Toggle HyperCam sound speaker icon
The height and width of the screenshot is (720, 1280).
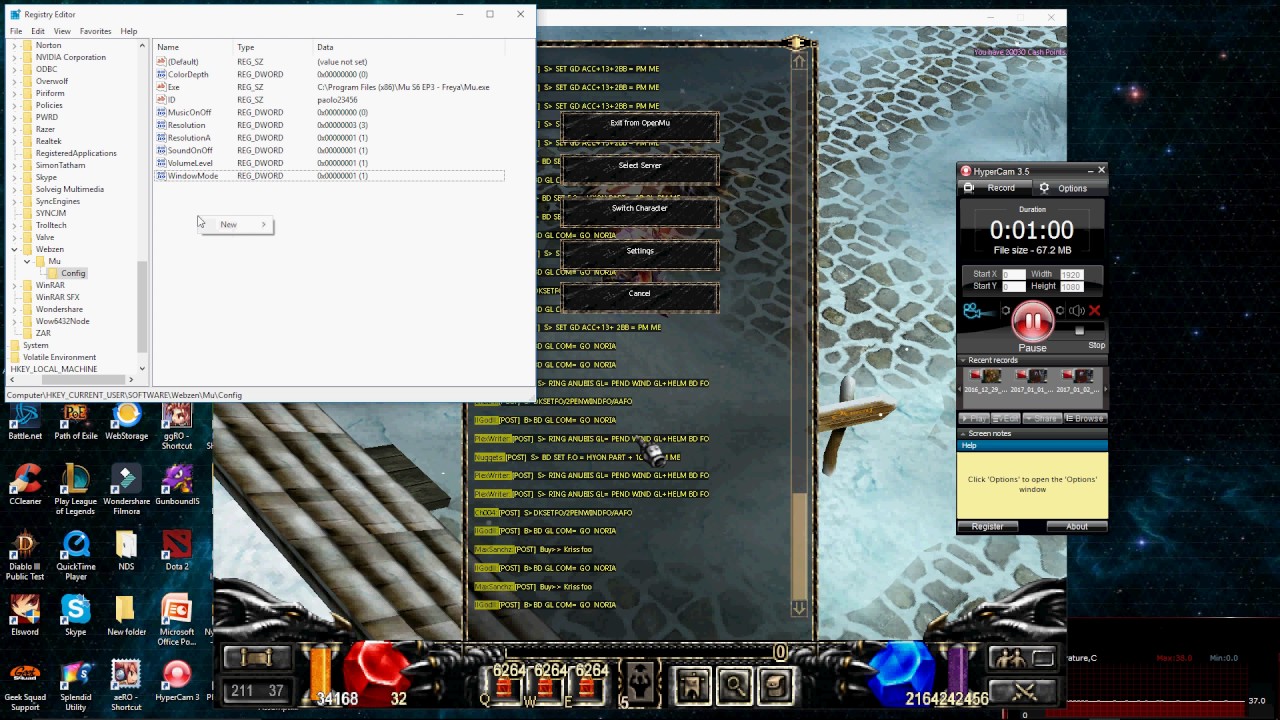[x=1077, y=311]
